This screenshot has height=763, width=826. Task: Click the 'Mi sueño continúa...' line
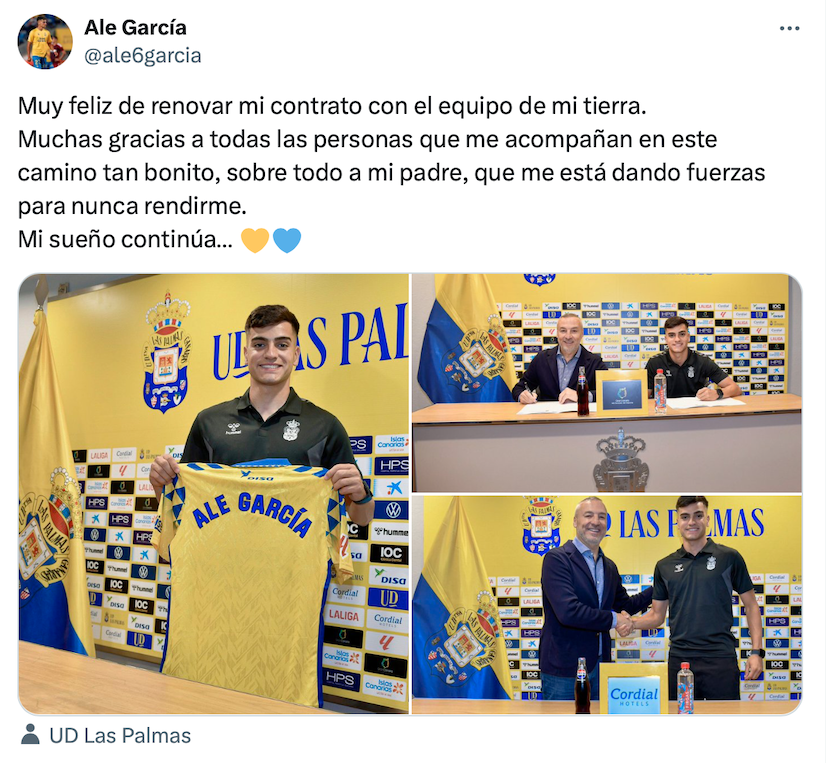pyautogui.click(x=125, y=240)
